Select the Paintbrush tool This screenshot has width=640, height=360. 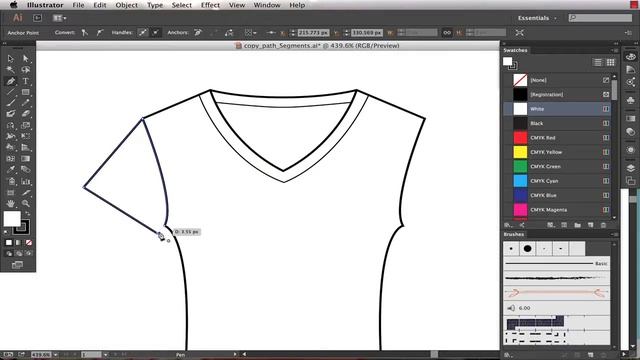(11, 103)
